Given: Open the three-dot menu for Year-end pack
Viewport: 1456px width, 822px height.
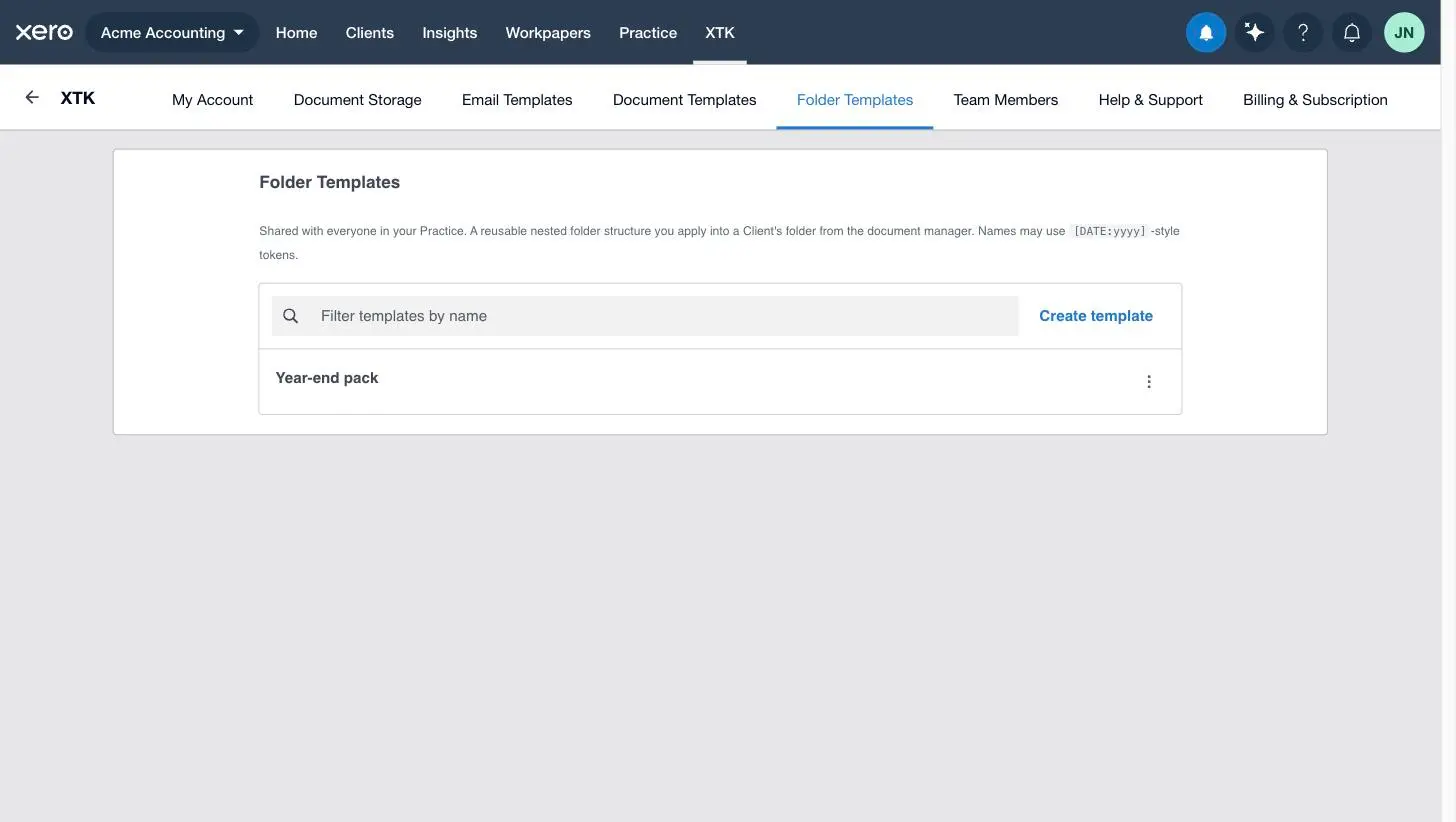Looking at the screenshot, I should 1149,381.
